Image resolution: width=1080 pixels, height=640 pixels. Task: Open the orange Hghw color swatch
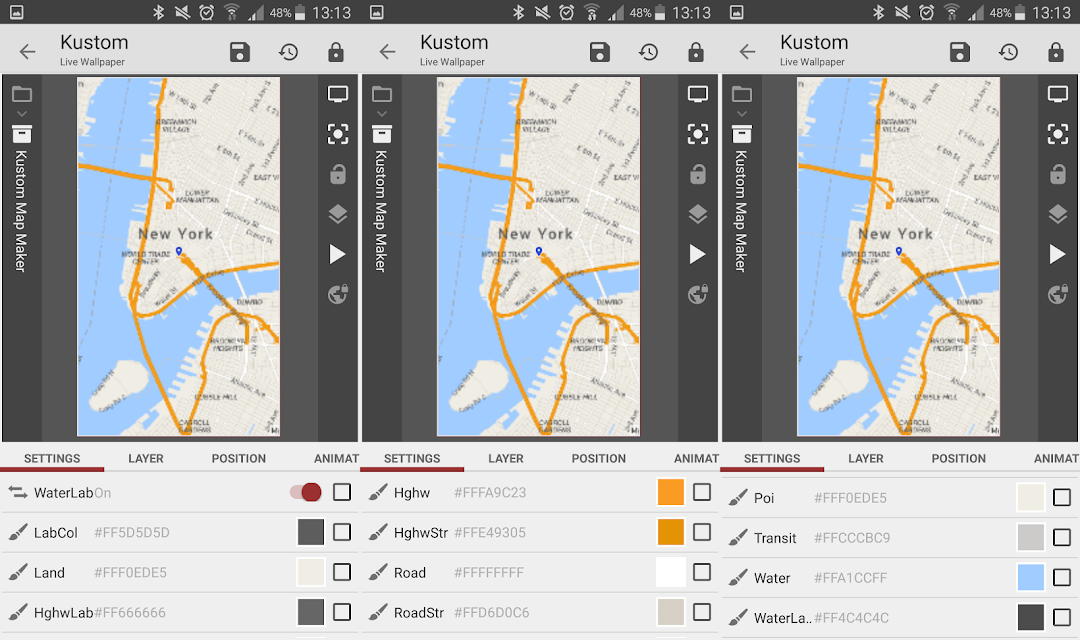pos(671,492)
